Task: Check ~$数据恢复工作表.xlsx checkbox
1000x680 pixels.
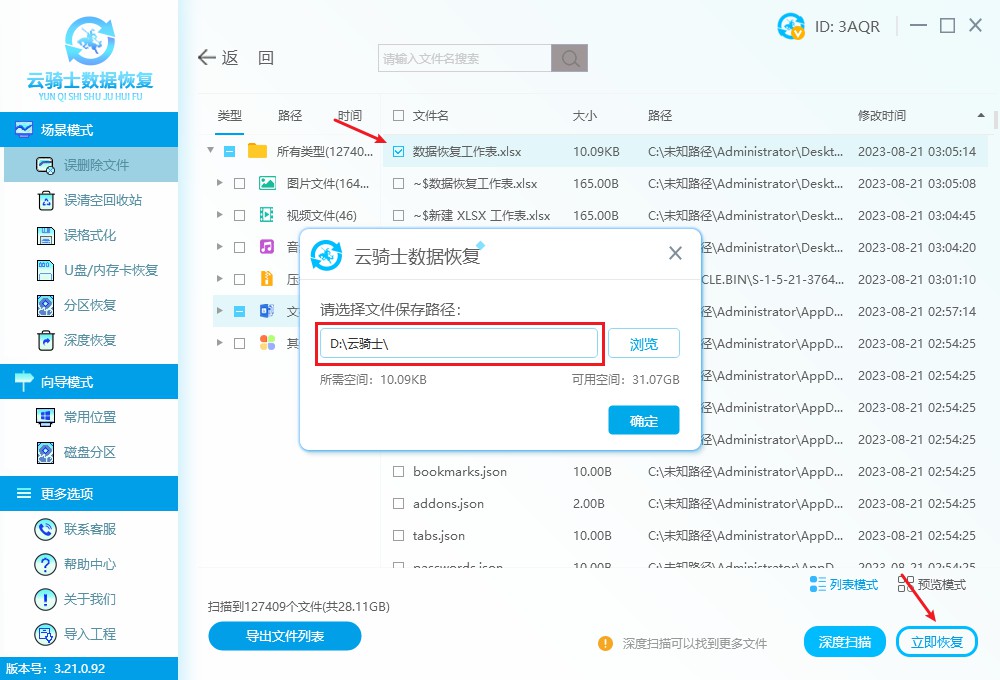Action: [399, 184]
